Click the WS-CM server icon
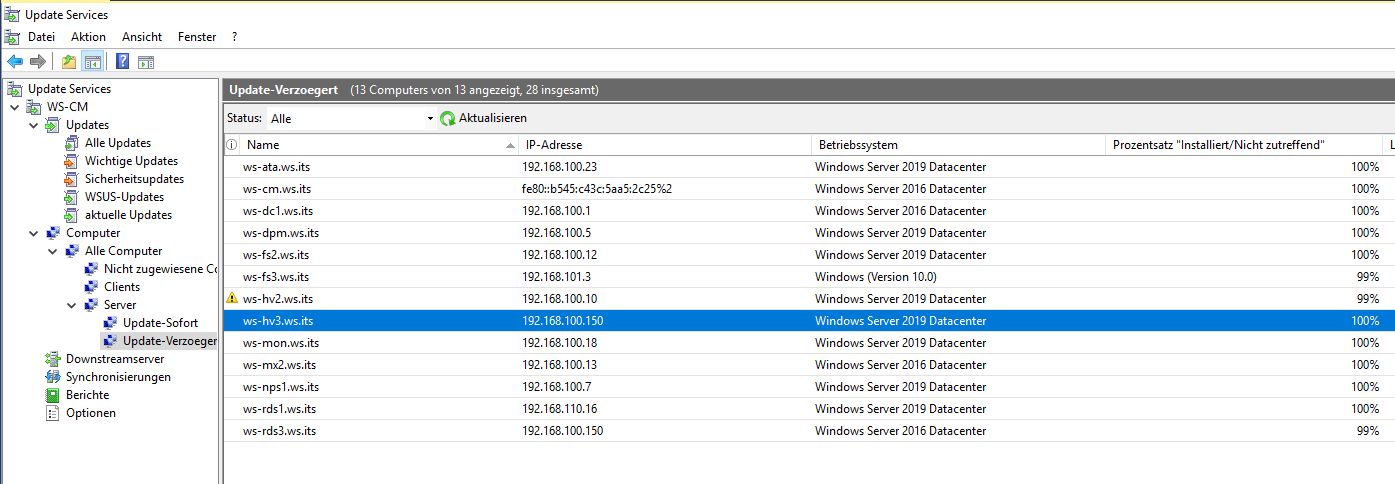The image size is (1395, 484). [34, 107]
